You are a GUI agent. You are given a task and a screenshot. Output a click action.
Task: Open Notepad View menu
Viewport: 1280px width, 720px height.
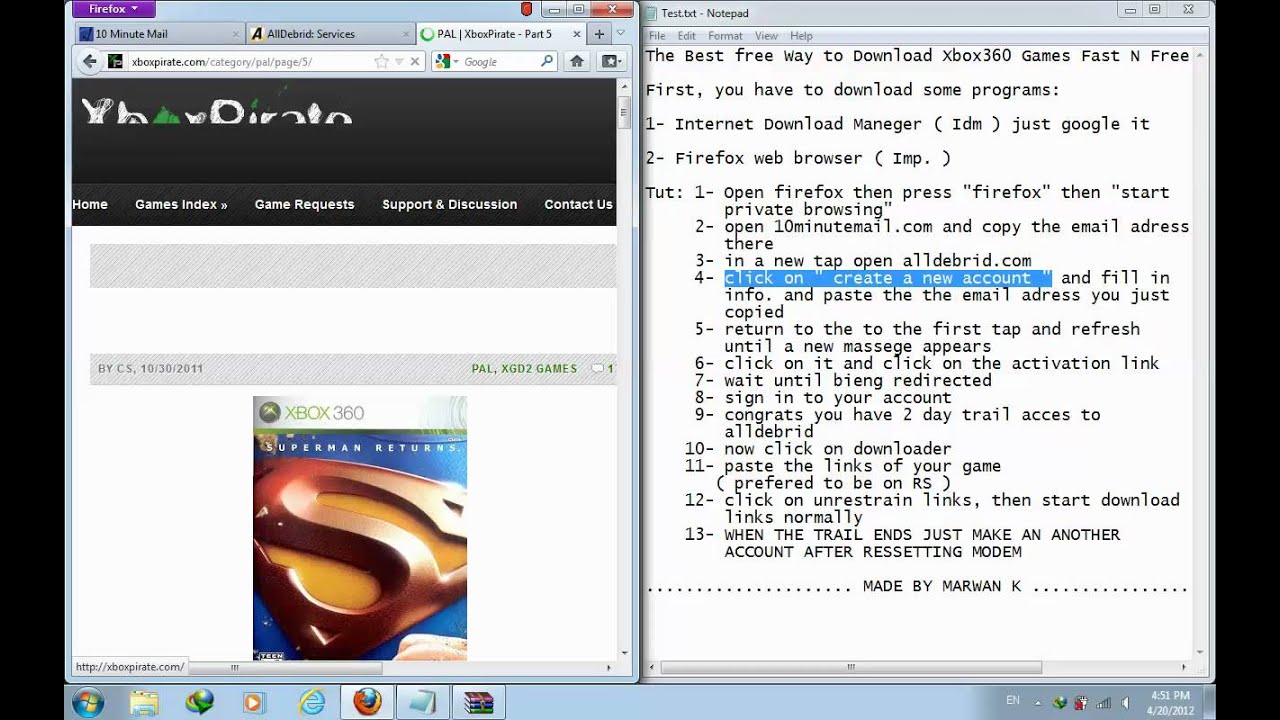pyautogui.click(x=767, y=36)
